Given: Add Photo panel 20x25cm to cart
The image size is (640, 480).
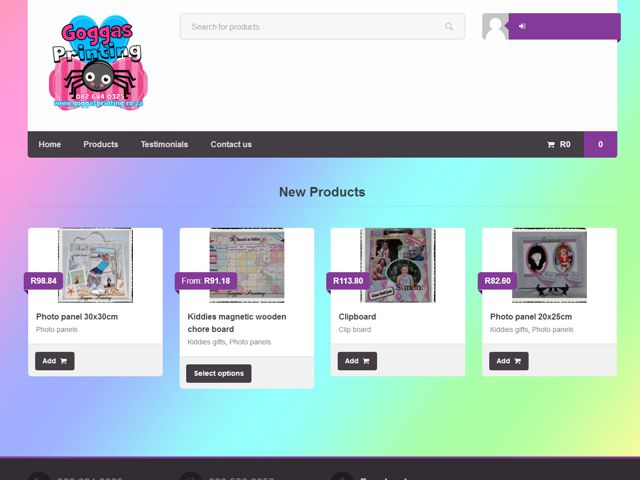Looking at the screenshot, I should 509,361.
